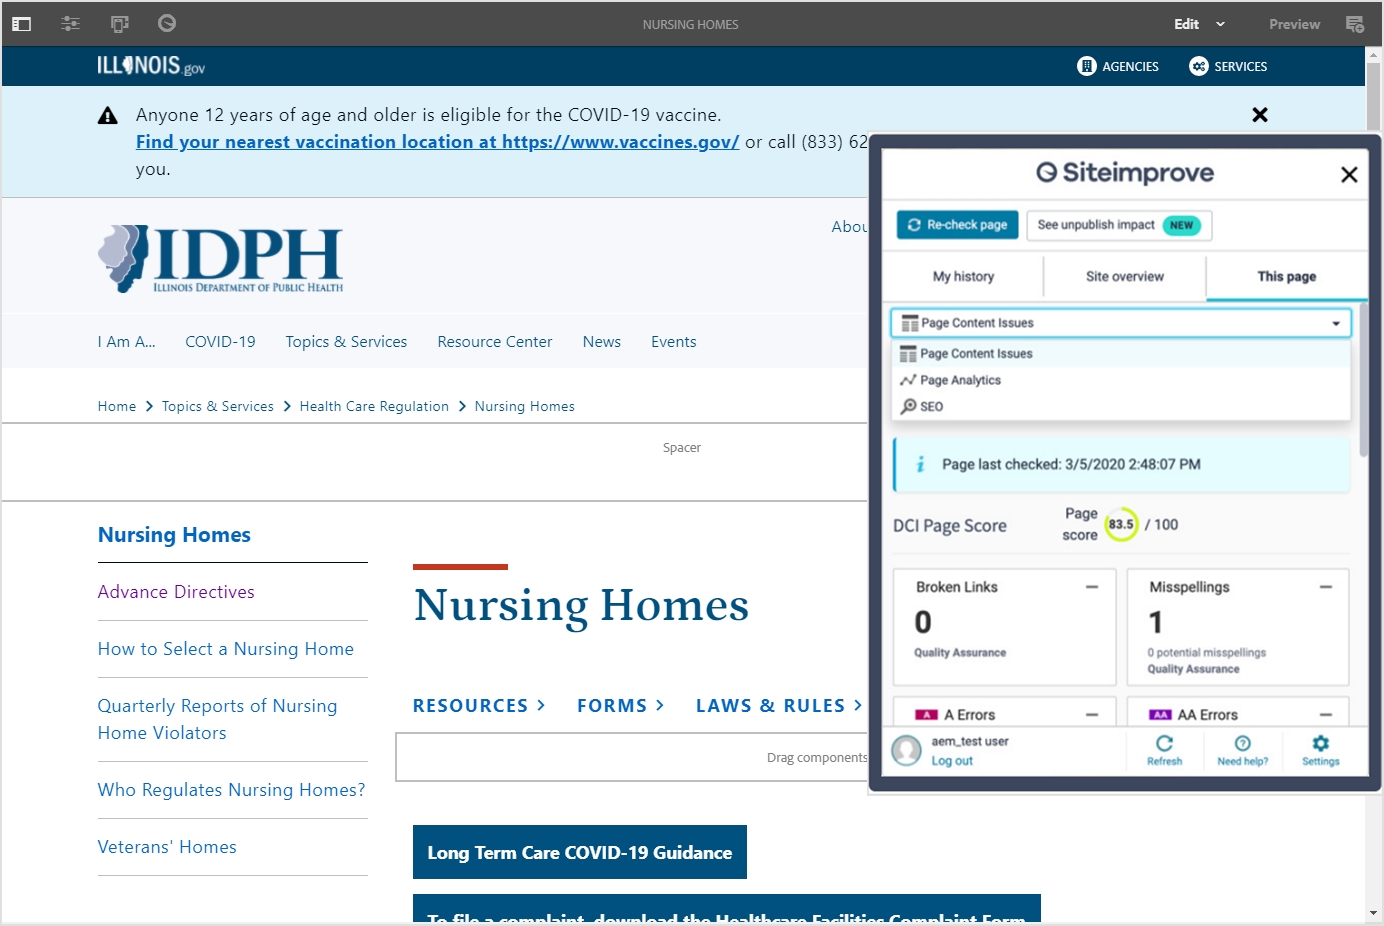Click Topics & Services in the breadcrumb
Screen dimensions: 1384x926
218,406
